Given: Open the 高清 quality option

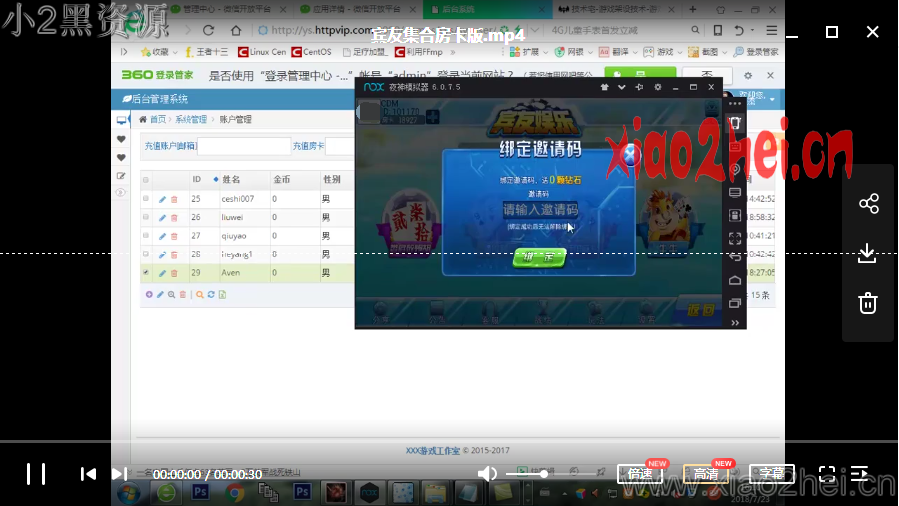Looking at the screenshot, I should tap(706, 474).
